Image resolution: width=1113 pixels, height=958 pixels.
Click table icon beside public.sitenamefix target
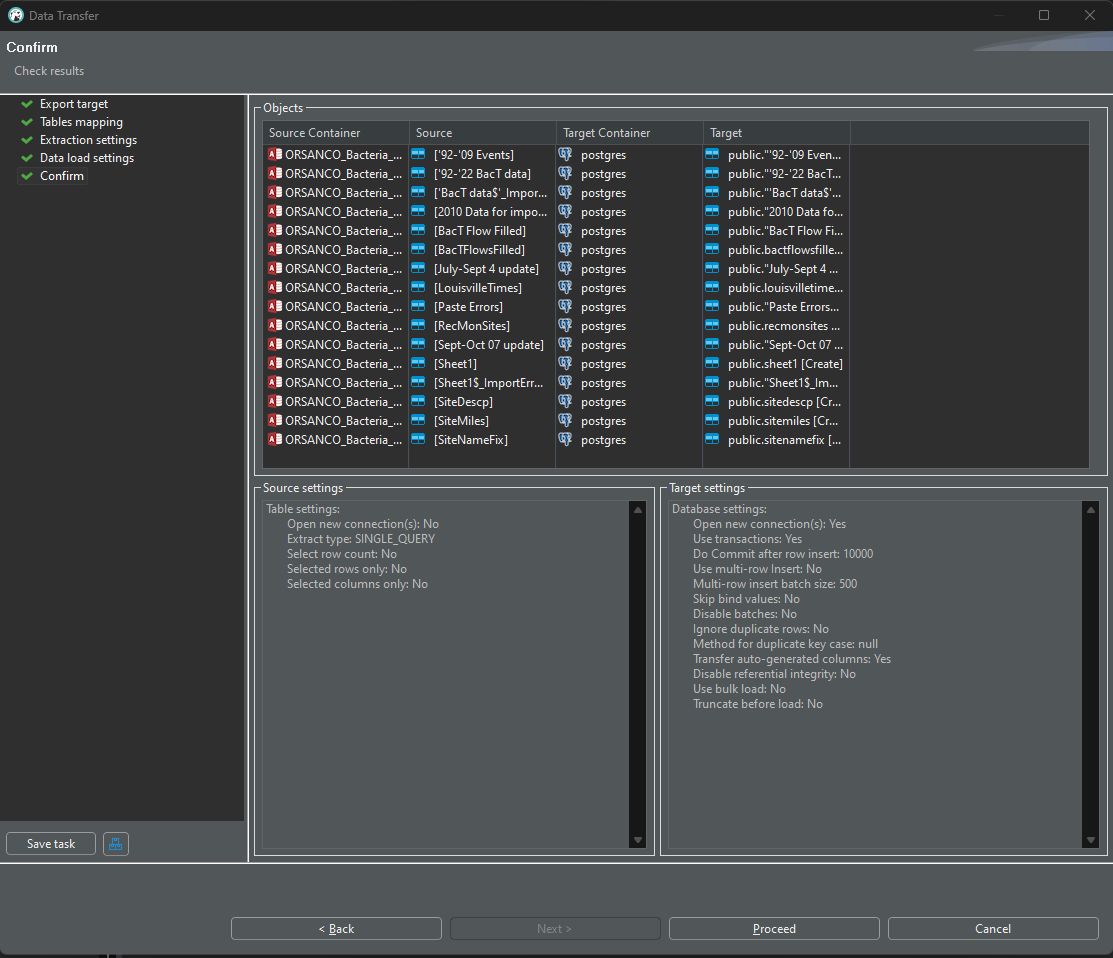point(712,439)
